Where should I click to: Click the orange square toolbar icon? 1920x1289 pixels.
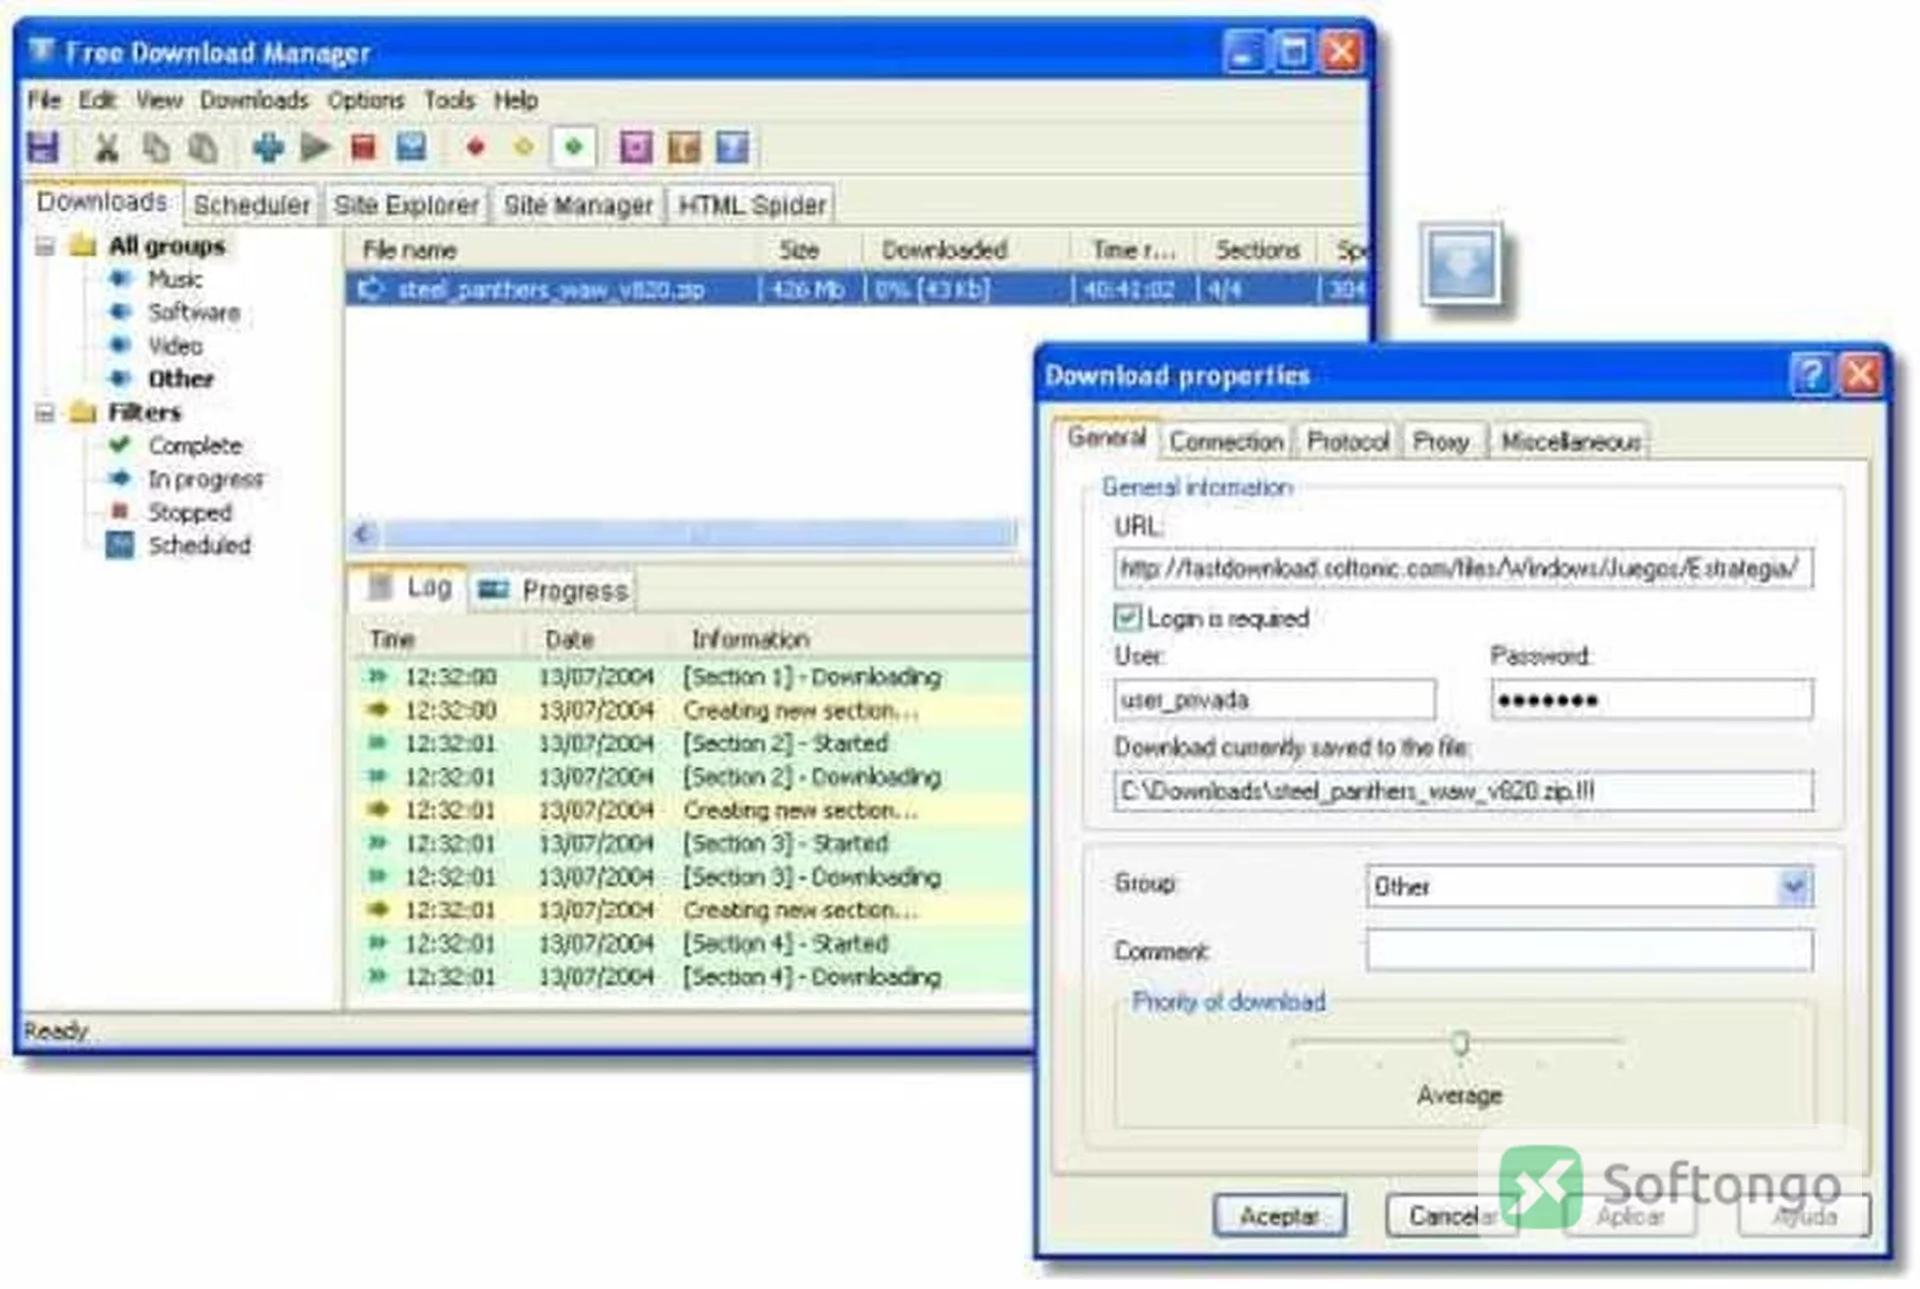click(684, 148)
